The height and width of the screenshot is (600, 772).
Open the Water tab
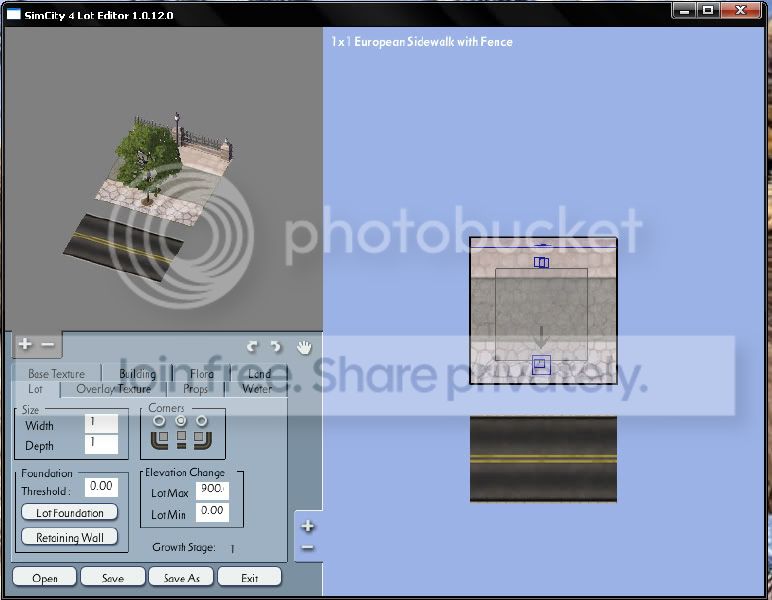point(257,389)
